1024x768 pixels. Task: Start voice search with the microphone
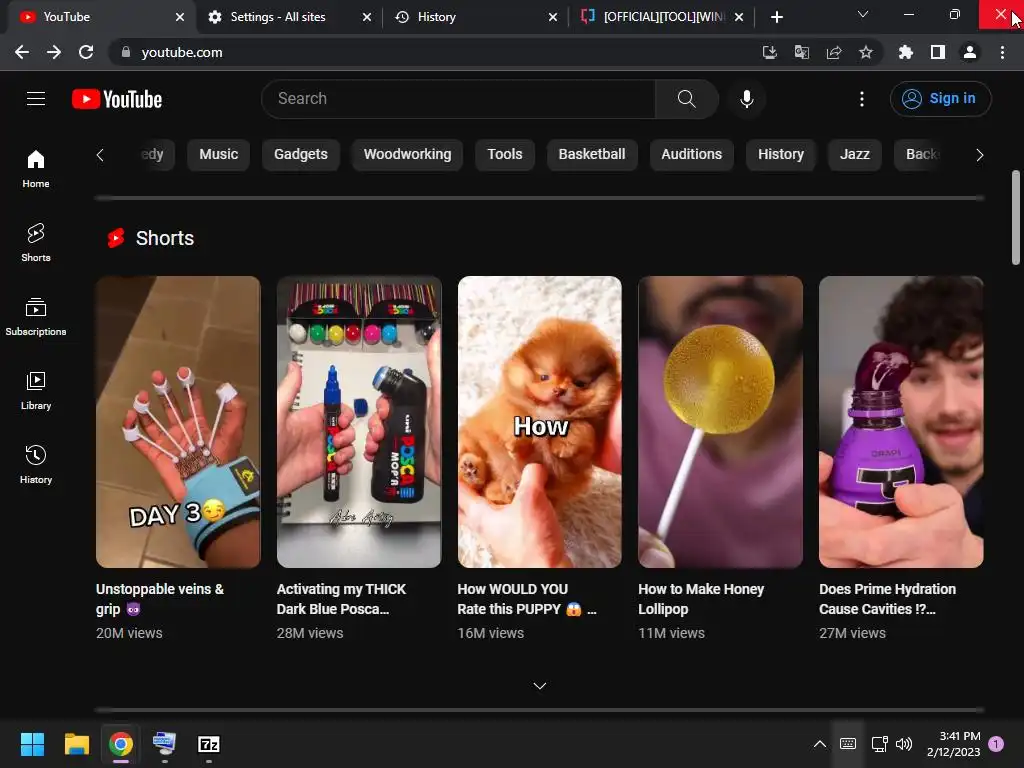tap(746, 99)
